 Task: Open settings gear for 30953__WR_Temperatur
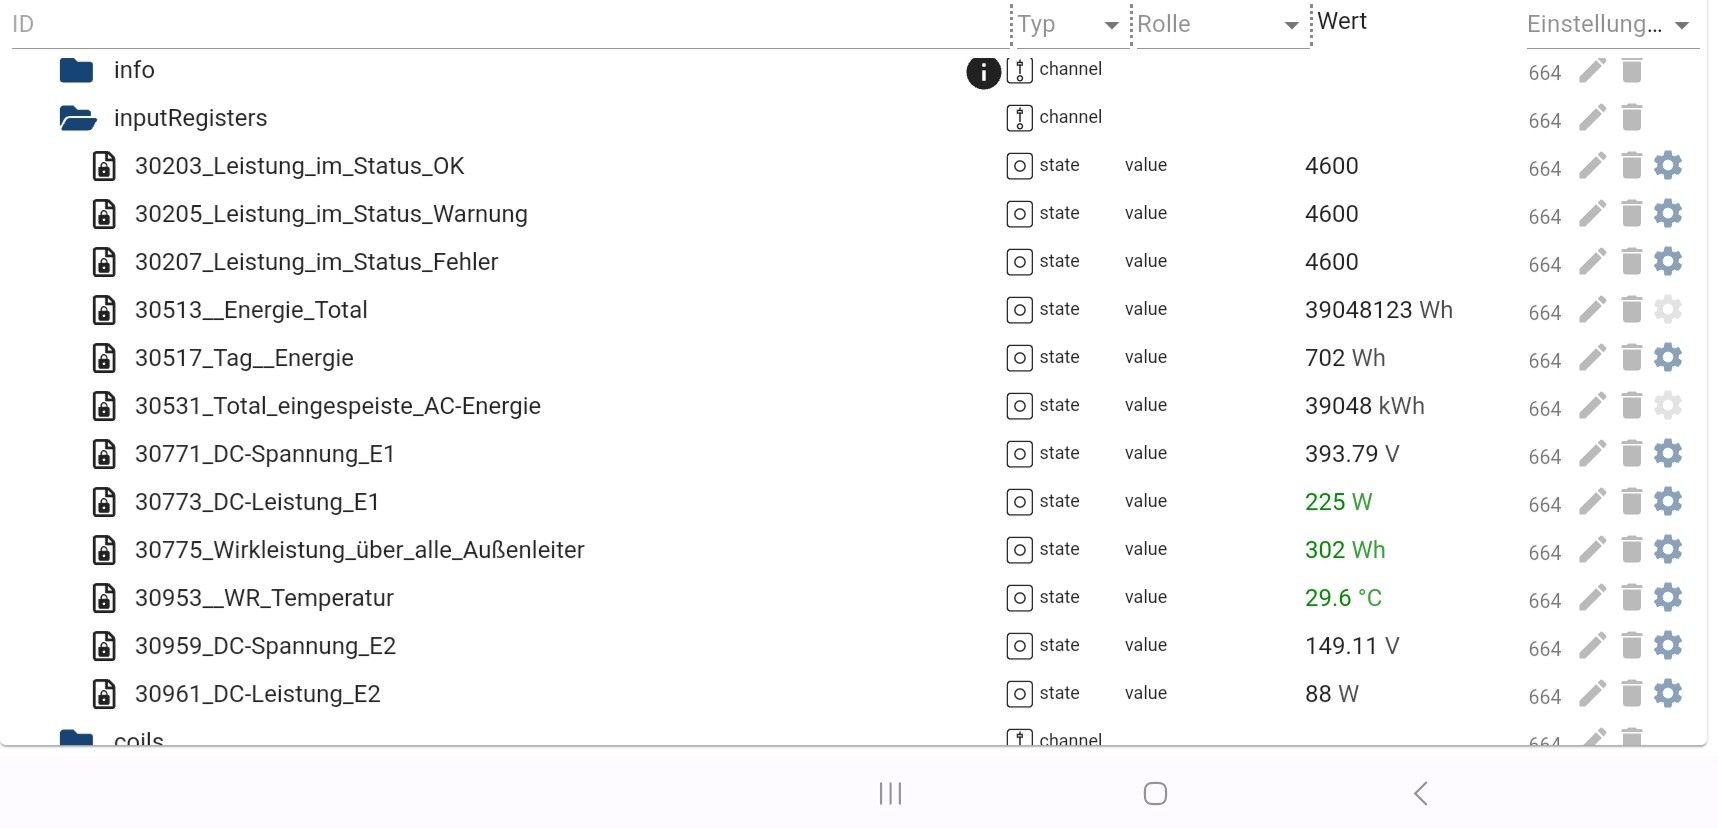(1668, 597)
